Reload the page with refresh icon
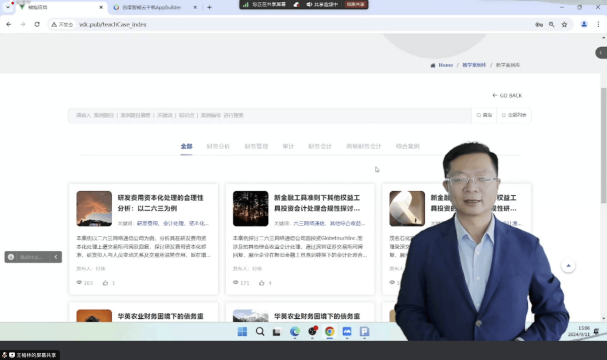 click(37, 24)
